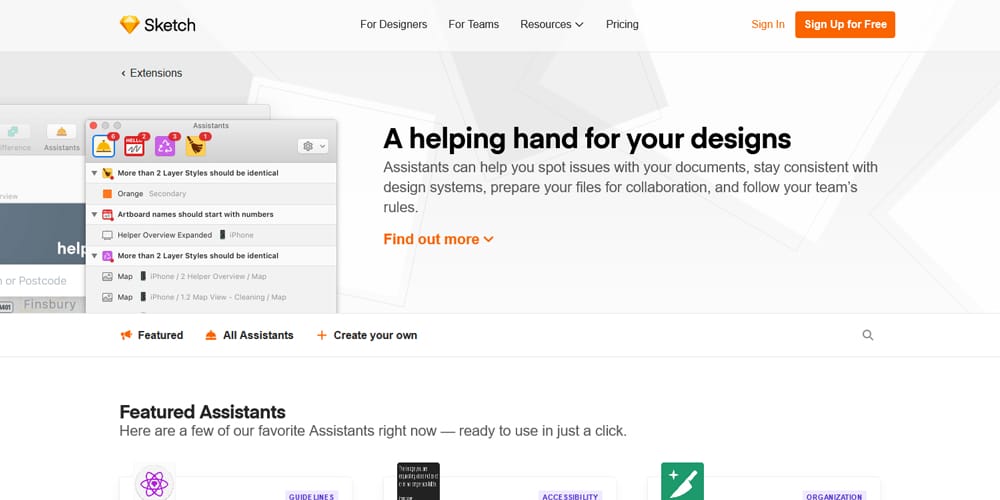Select the bell assistant icon with badge 6
Image resolution: width=1000 pixels, height=500 pixels.
[104, 146]
